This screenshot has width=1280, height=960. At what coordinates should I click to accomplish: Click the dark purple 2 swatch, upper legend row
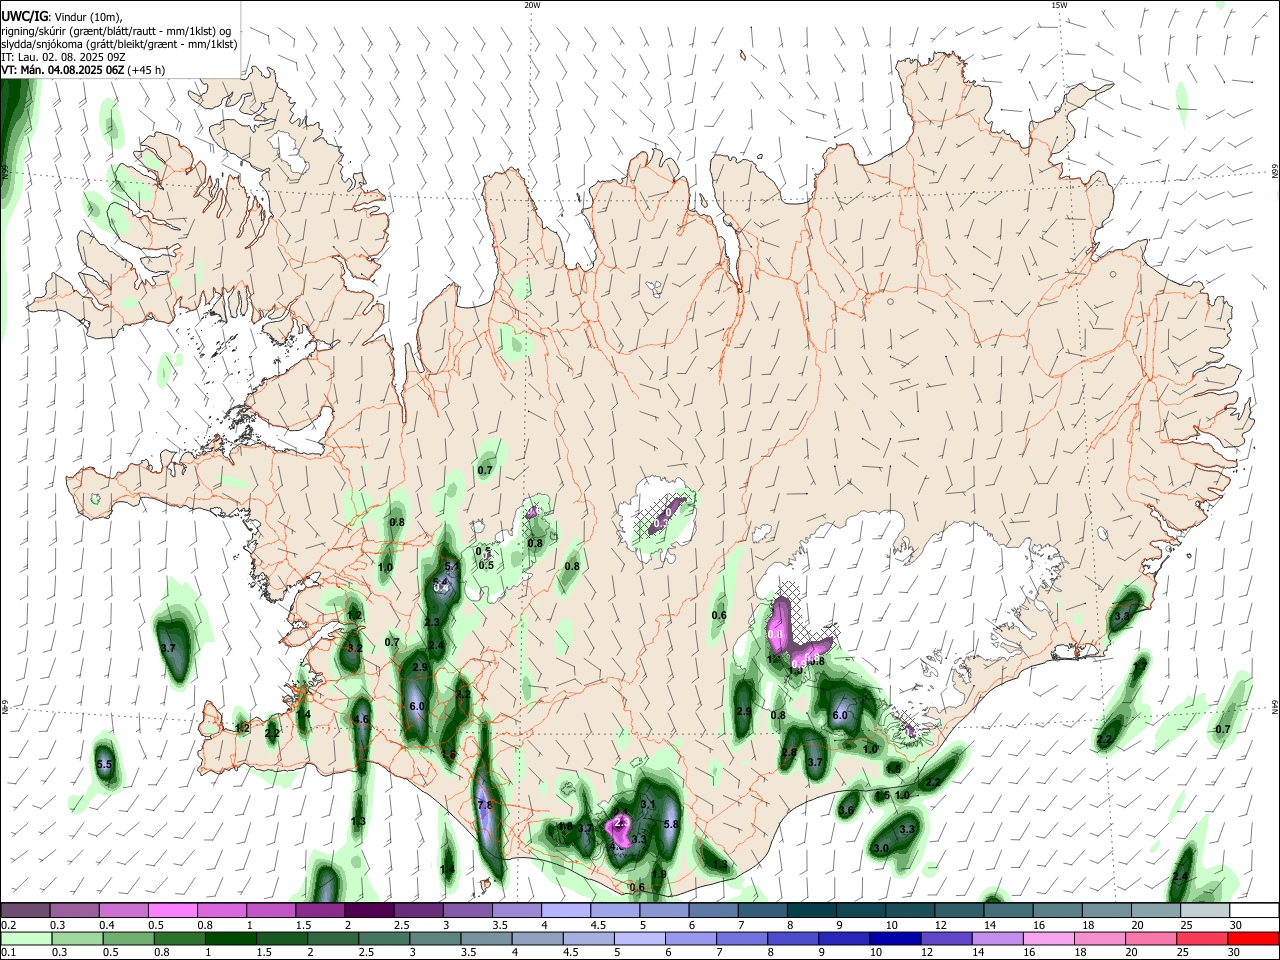point(368,910)
